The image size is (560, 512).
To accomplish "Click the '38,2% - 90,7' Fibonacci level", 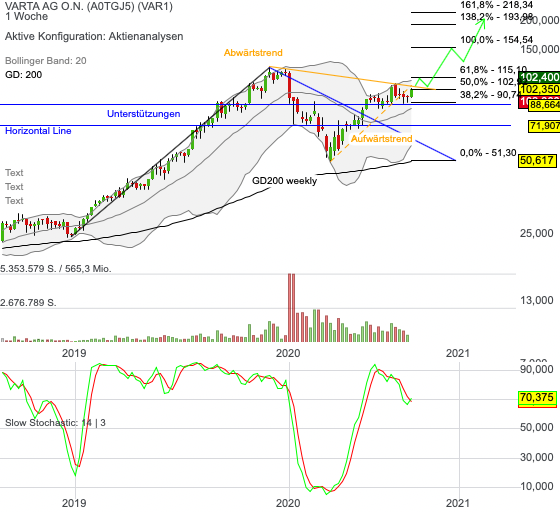I will pos(490,95).
